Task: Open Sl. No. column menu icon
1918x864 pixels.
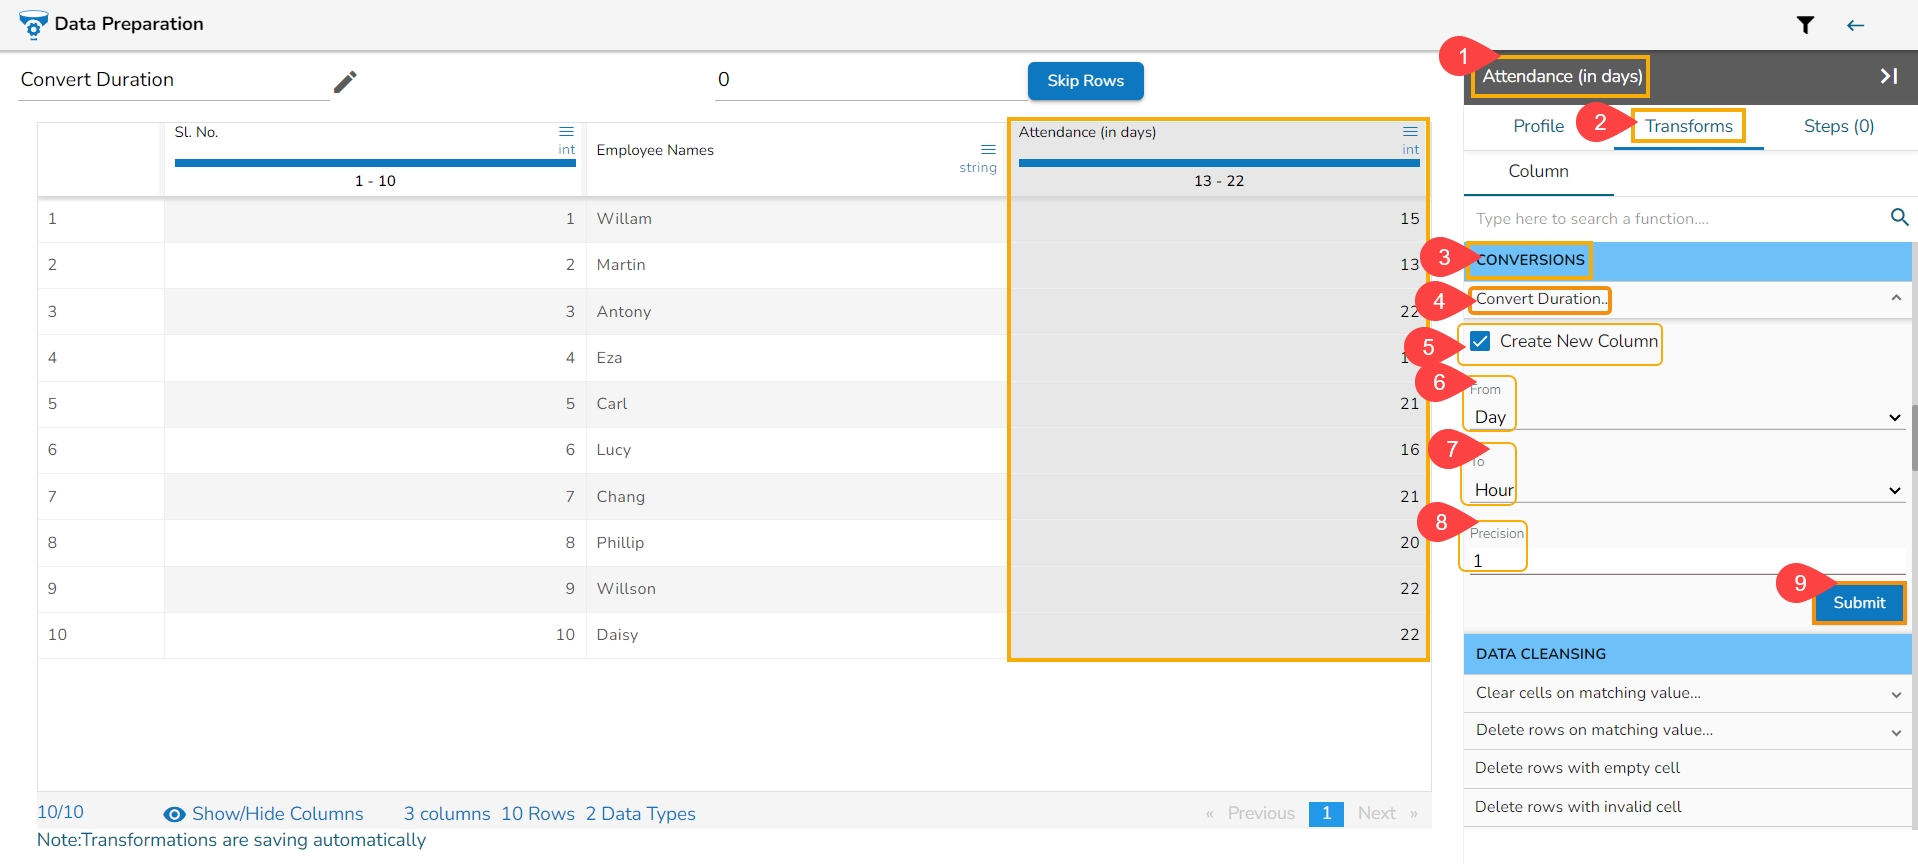Action: coord(566,132)
